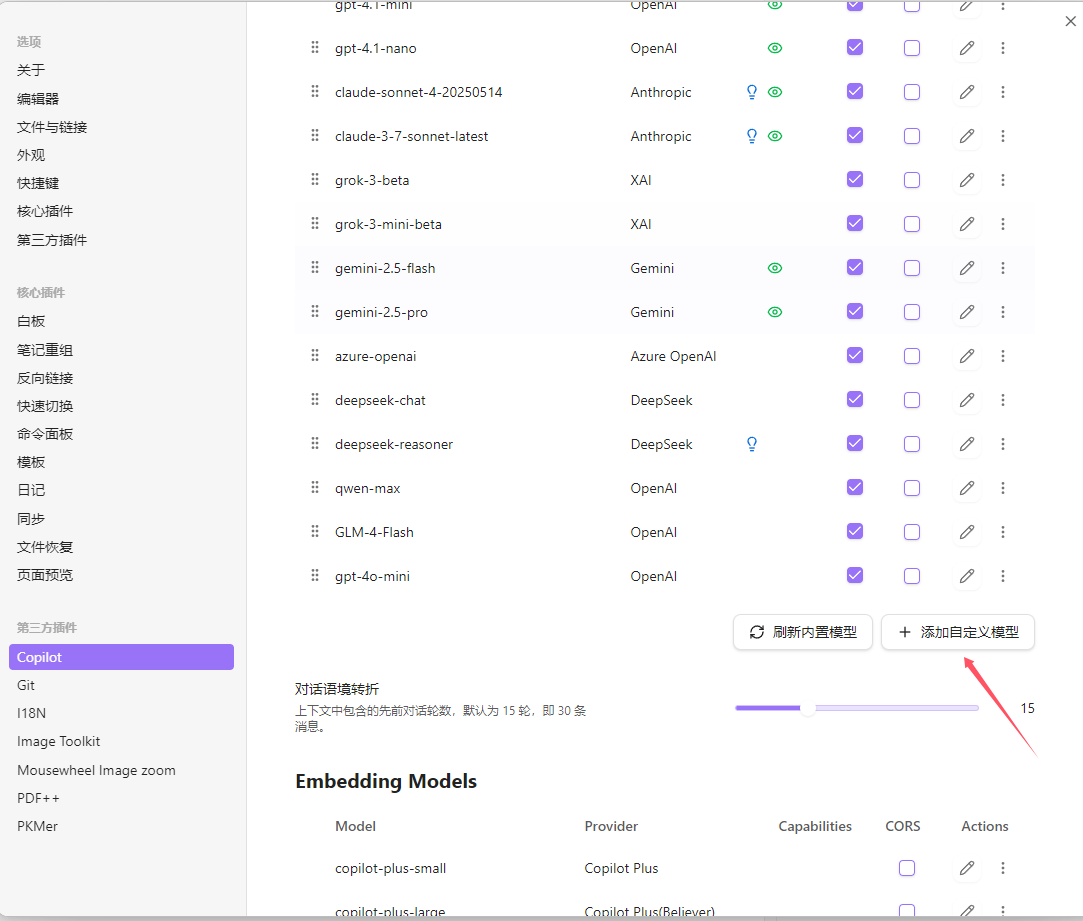Open more options for deepseek-reasoner
Viewport: 1083px width, 921px height.
point(1003,444)
